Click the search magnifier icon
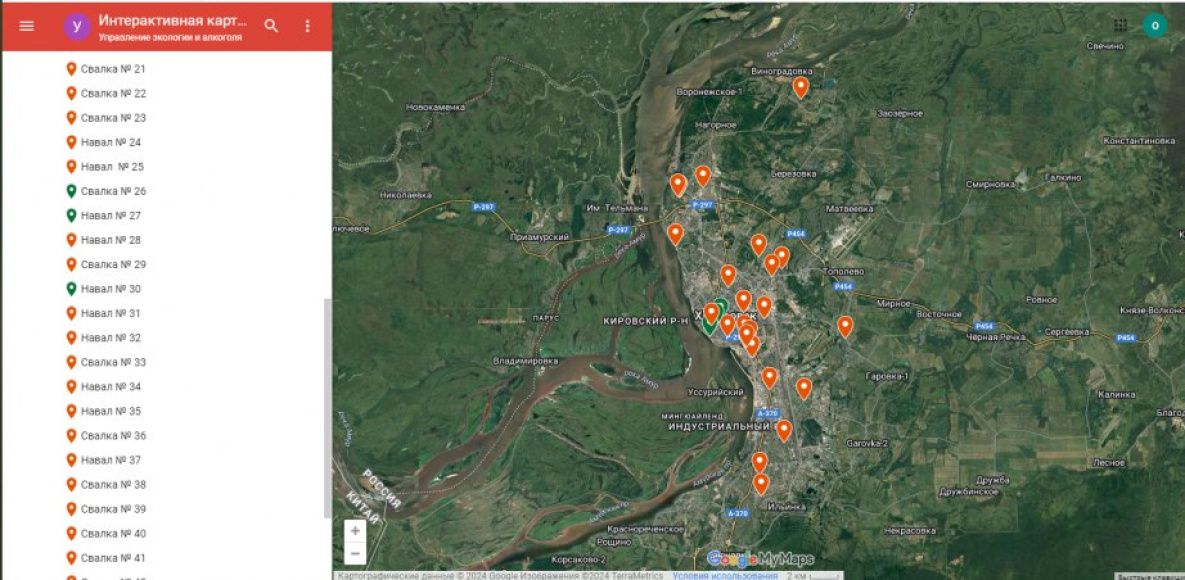1185x580 pixels. pyautogui.click(x=271, y=26)
